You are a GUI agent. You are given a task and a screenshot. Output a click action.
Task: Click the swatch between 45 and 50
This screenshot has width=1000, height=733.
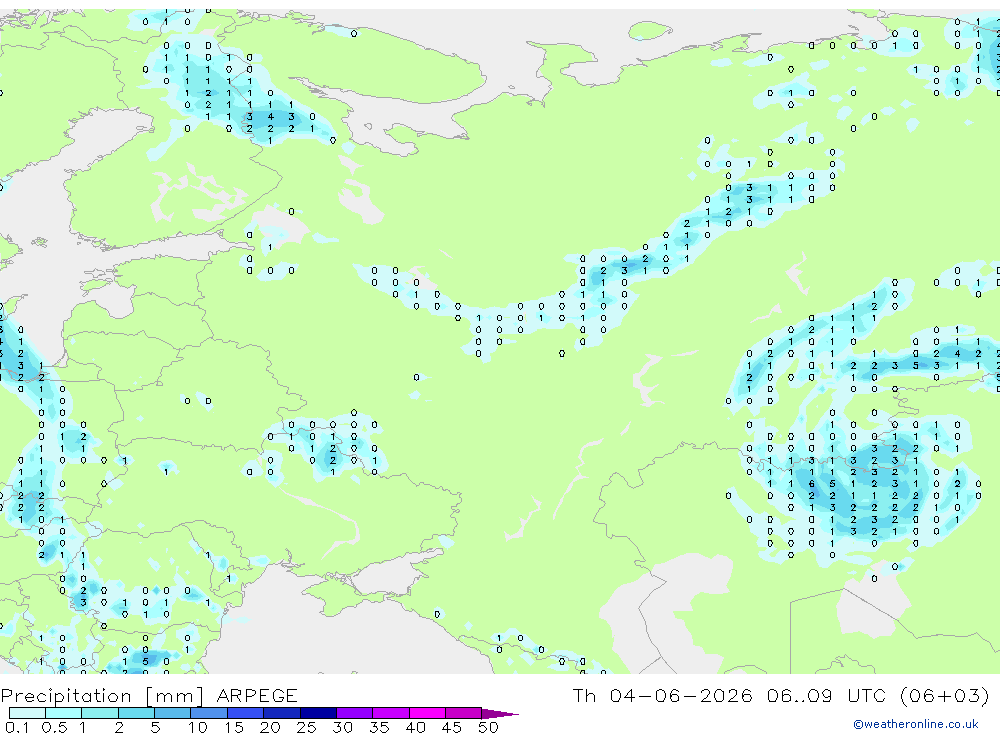point(464,713)
